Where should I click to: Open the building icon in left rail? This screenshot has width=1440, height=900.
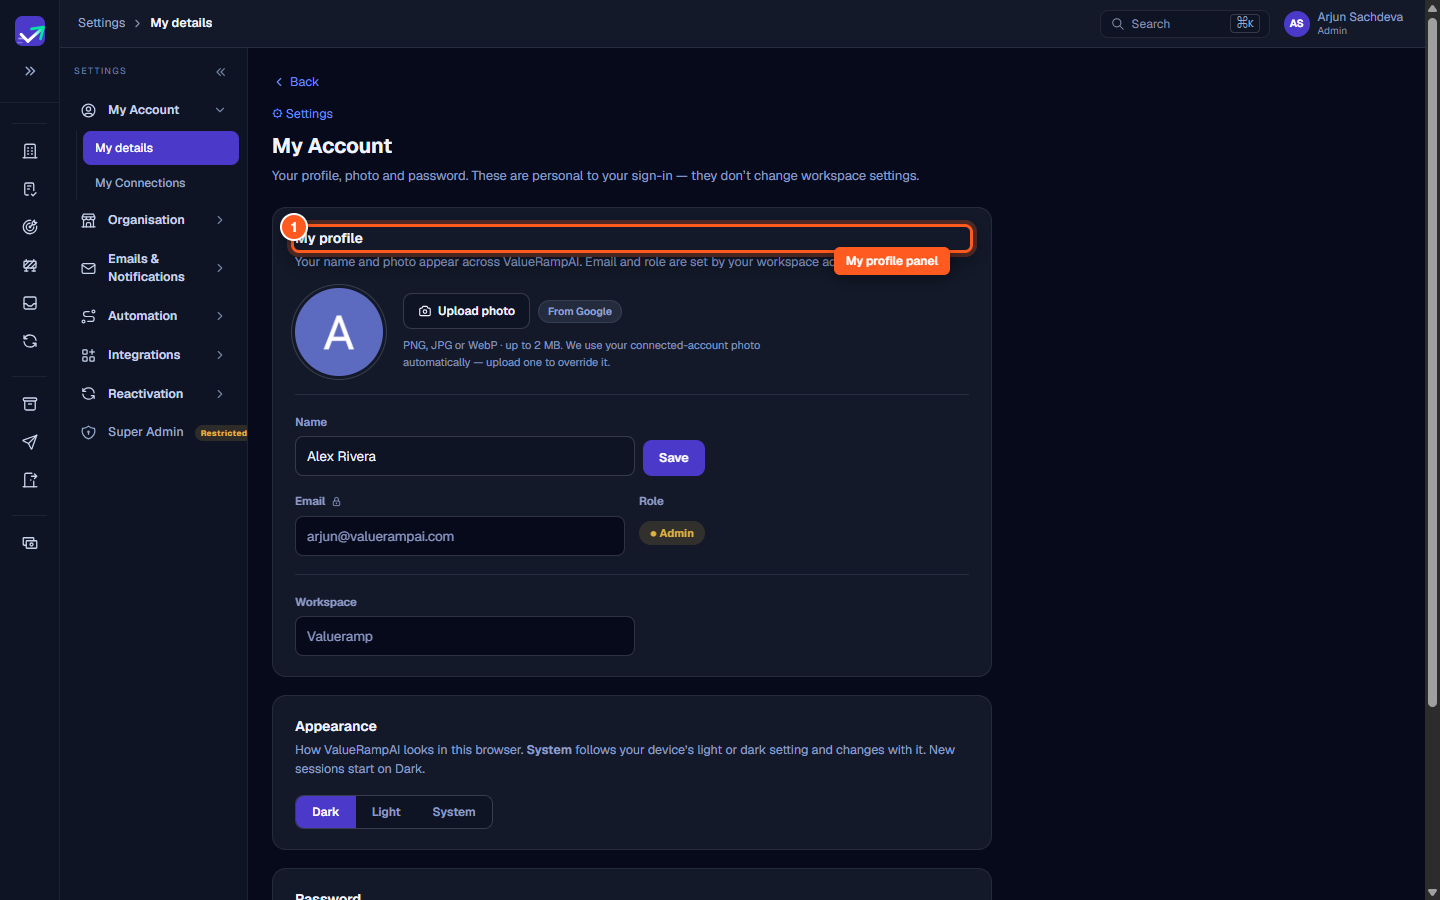[x=30, y=151]
